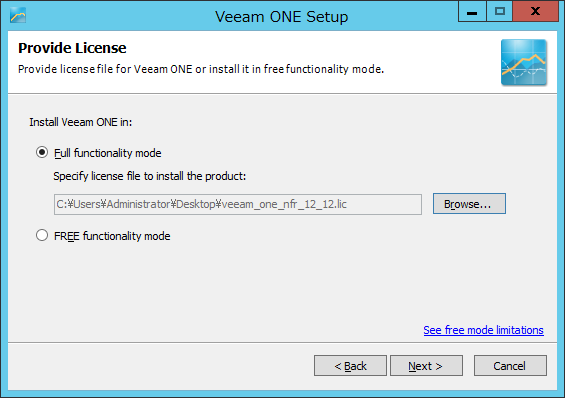
Task: Click the Specify license file label
Action: (x=150, y=176)
